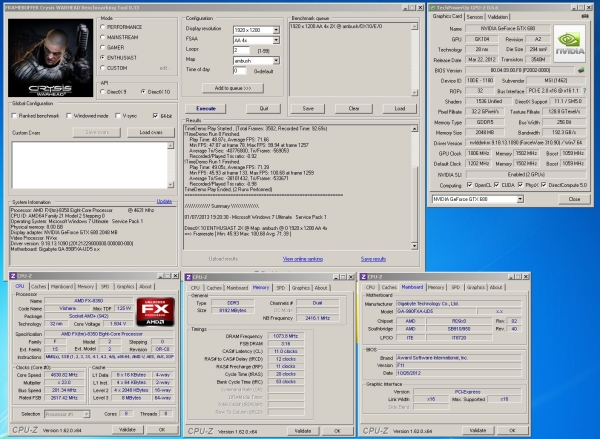Click the bus interface question mark in GPU-Z

[x=584, y=91]
